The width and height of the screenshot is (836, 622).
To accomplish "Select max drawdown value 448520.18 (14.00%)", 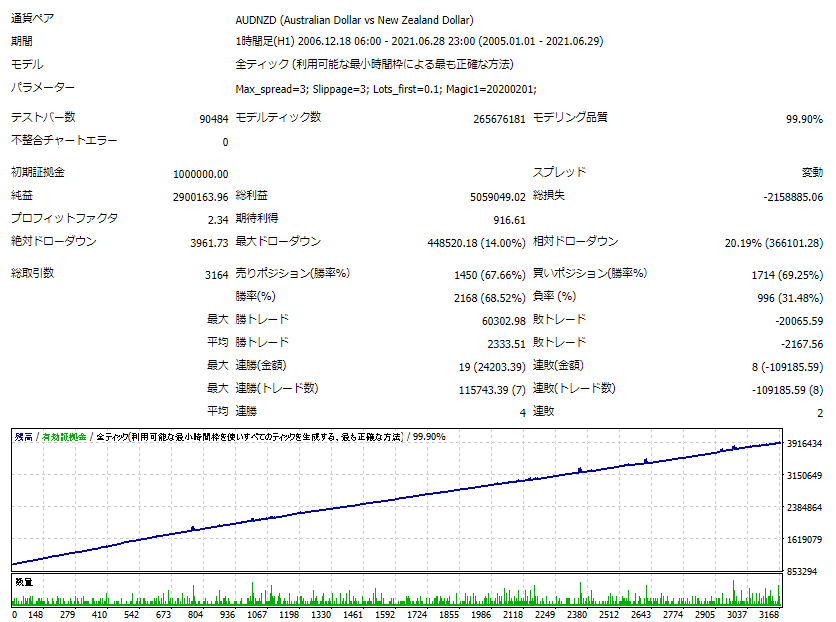I will click(x=476, y=243).
